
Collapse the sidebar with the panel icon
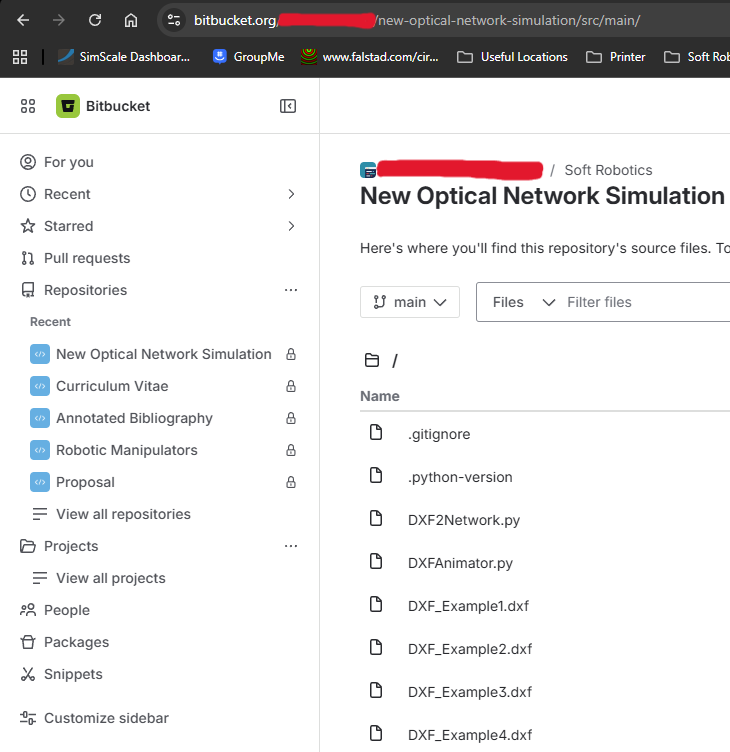288,106
